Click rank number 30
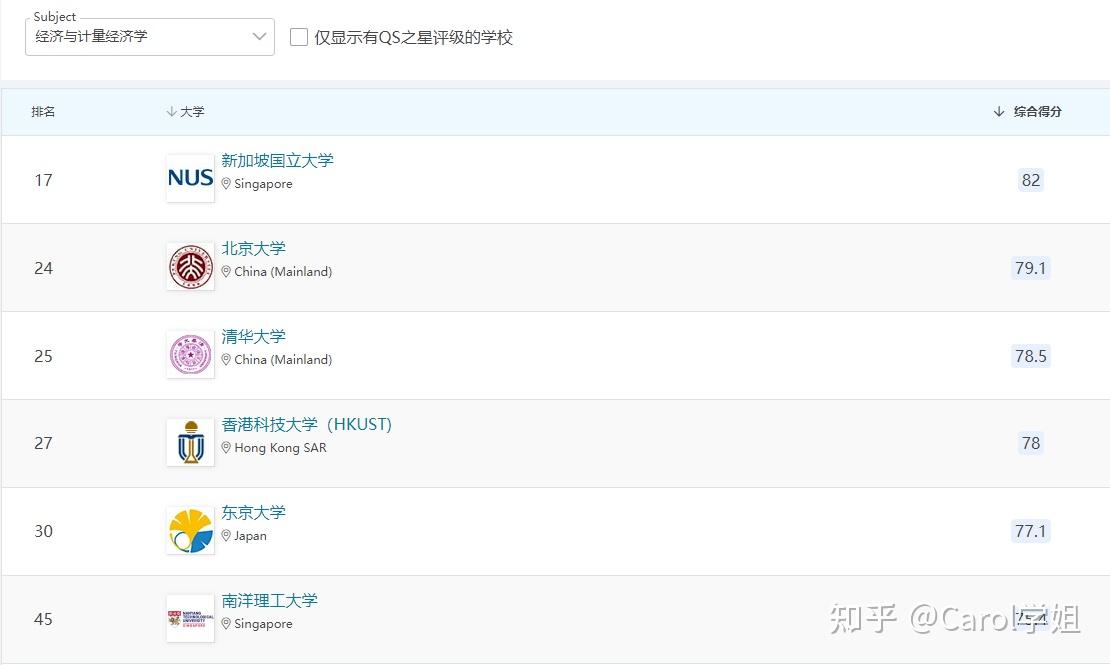This screenshot has width=1110, height=665. tap(43, 530)
